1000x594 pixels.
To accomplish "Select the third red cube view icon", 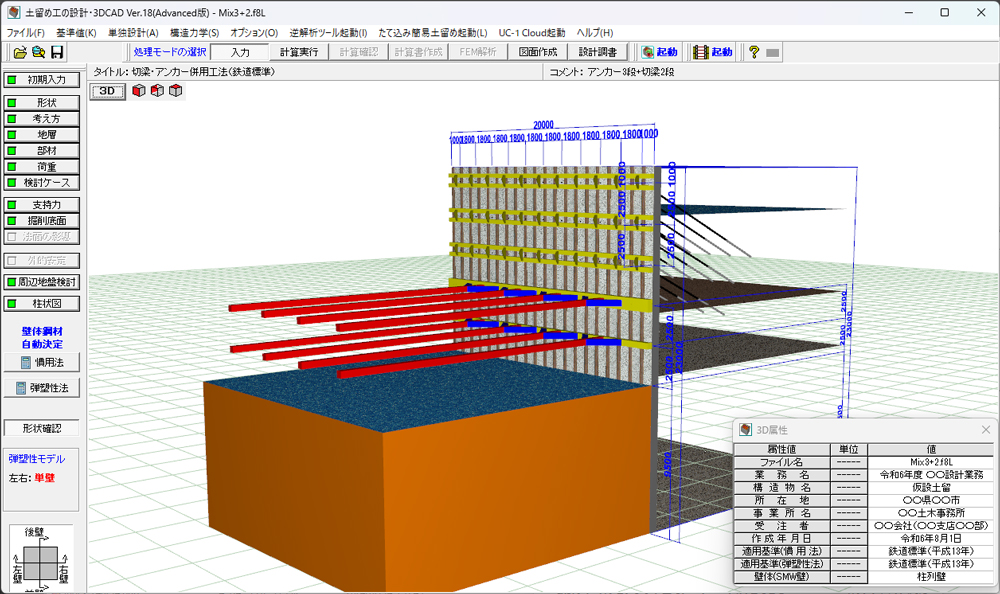I will point(175,91).
